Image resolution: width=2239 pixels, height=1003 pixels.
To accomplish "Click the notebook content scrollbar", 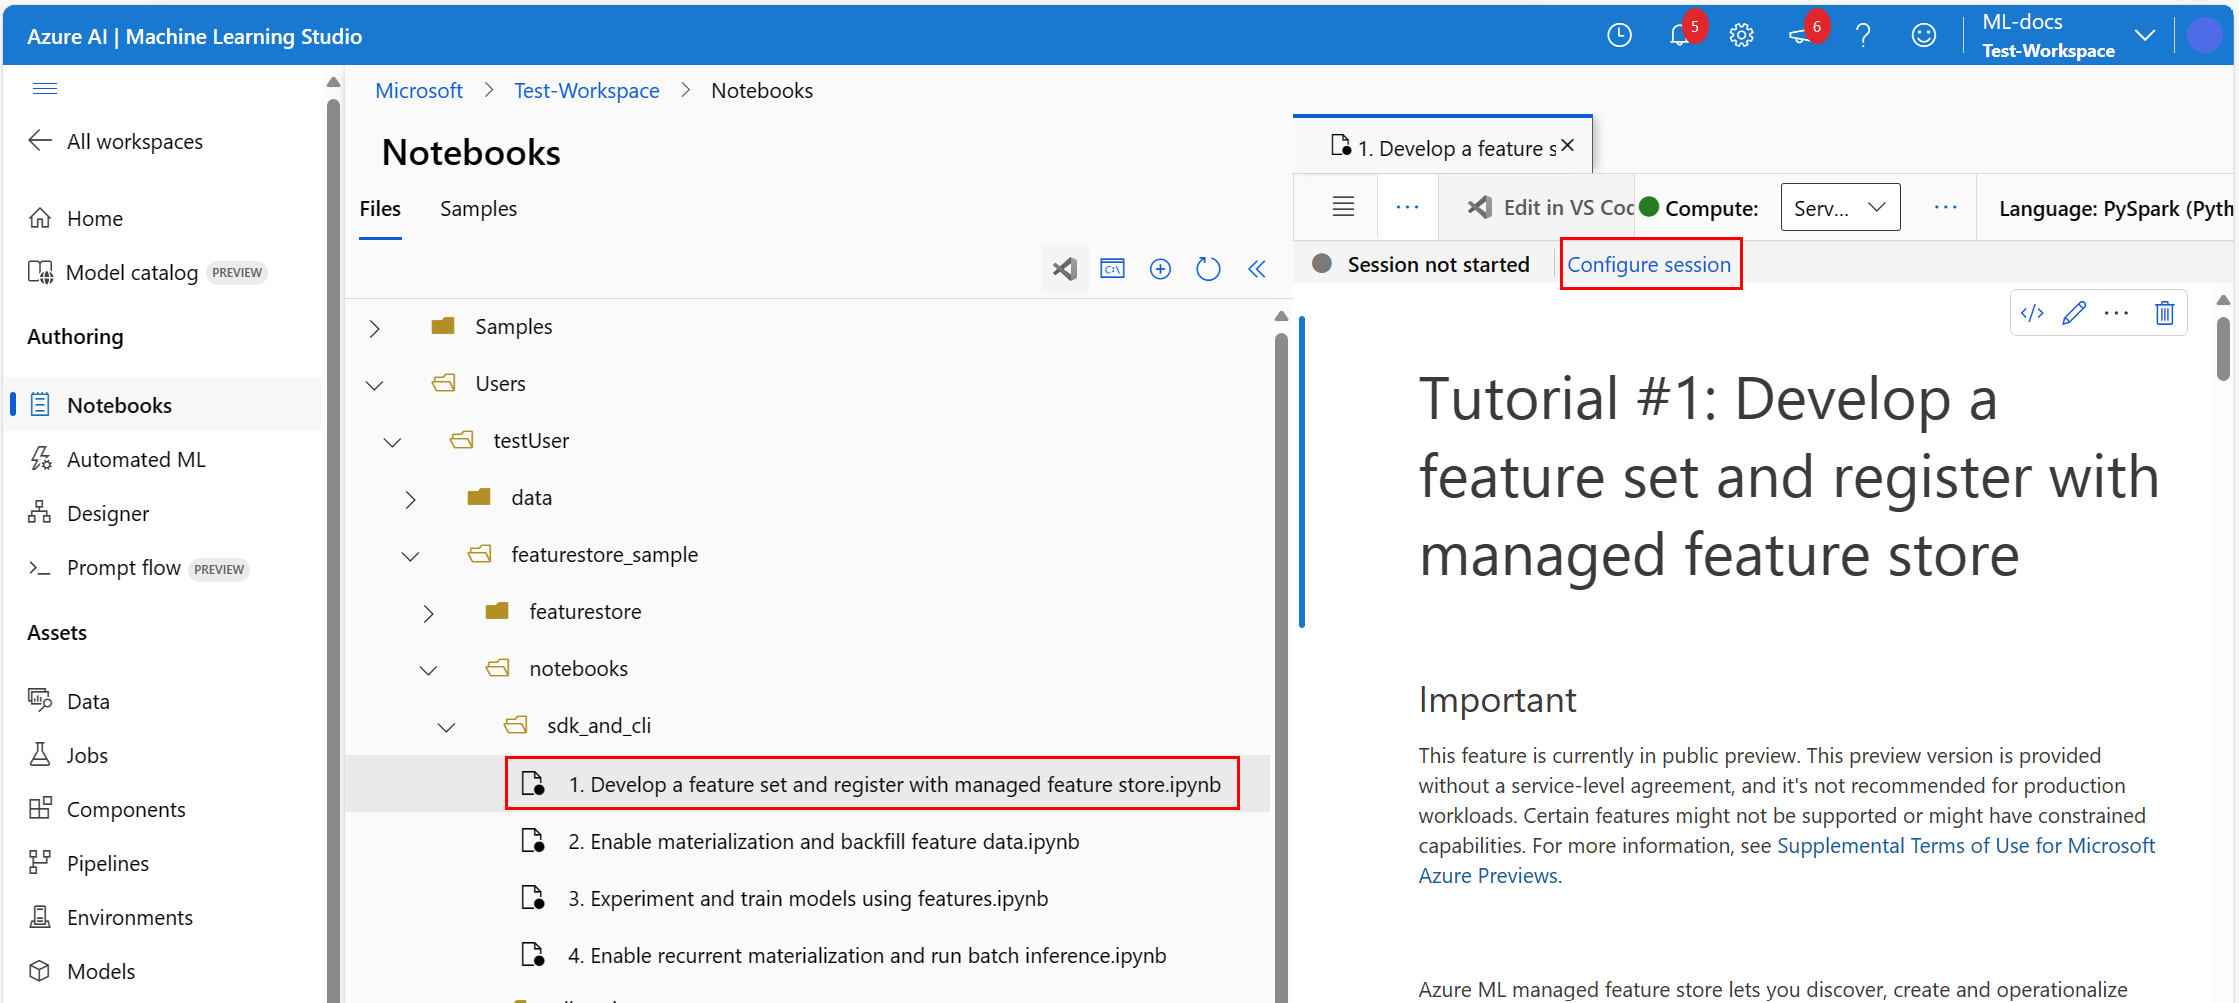I will point(2222,349).
